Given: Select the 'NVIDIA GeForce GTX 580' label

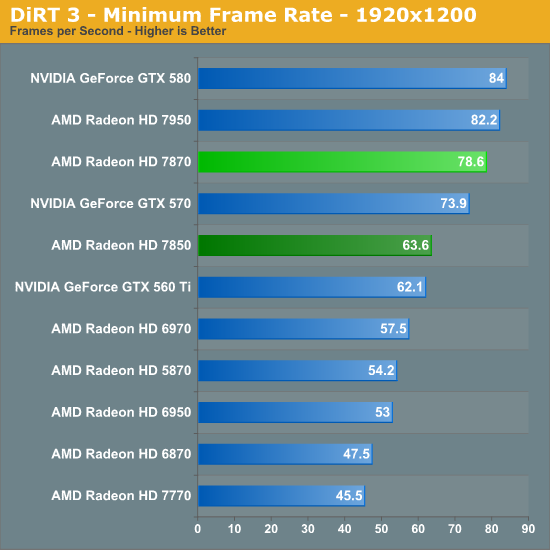Looking at the screenshot, I should (x=110, y=78).
